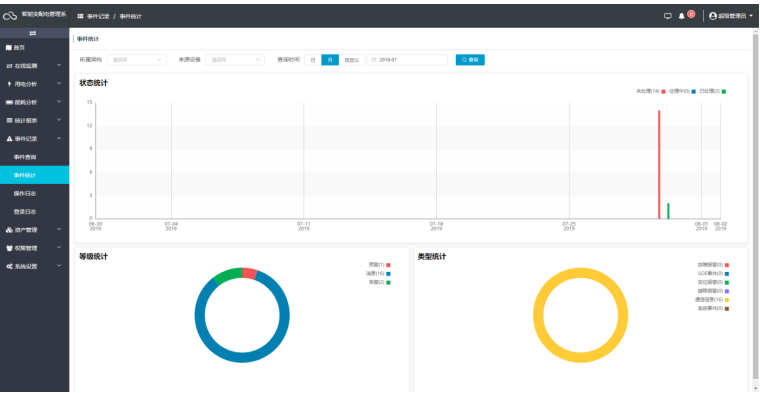Expand 在线监测 menu chevron
Image resolution: width=760 pixels, height=393 pixels.
coord(59,65)
